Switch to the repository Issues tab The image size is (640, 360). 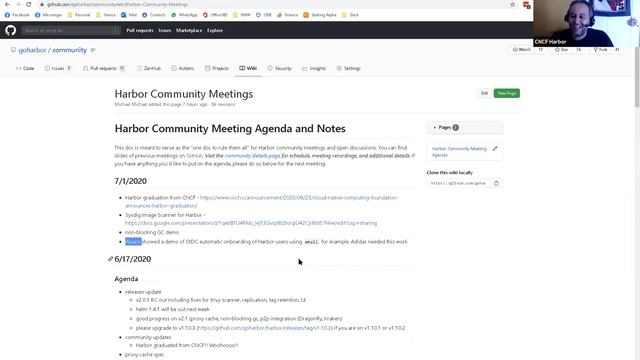pyautogui.click(x=58, y=68)
